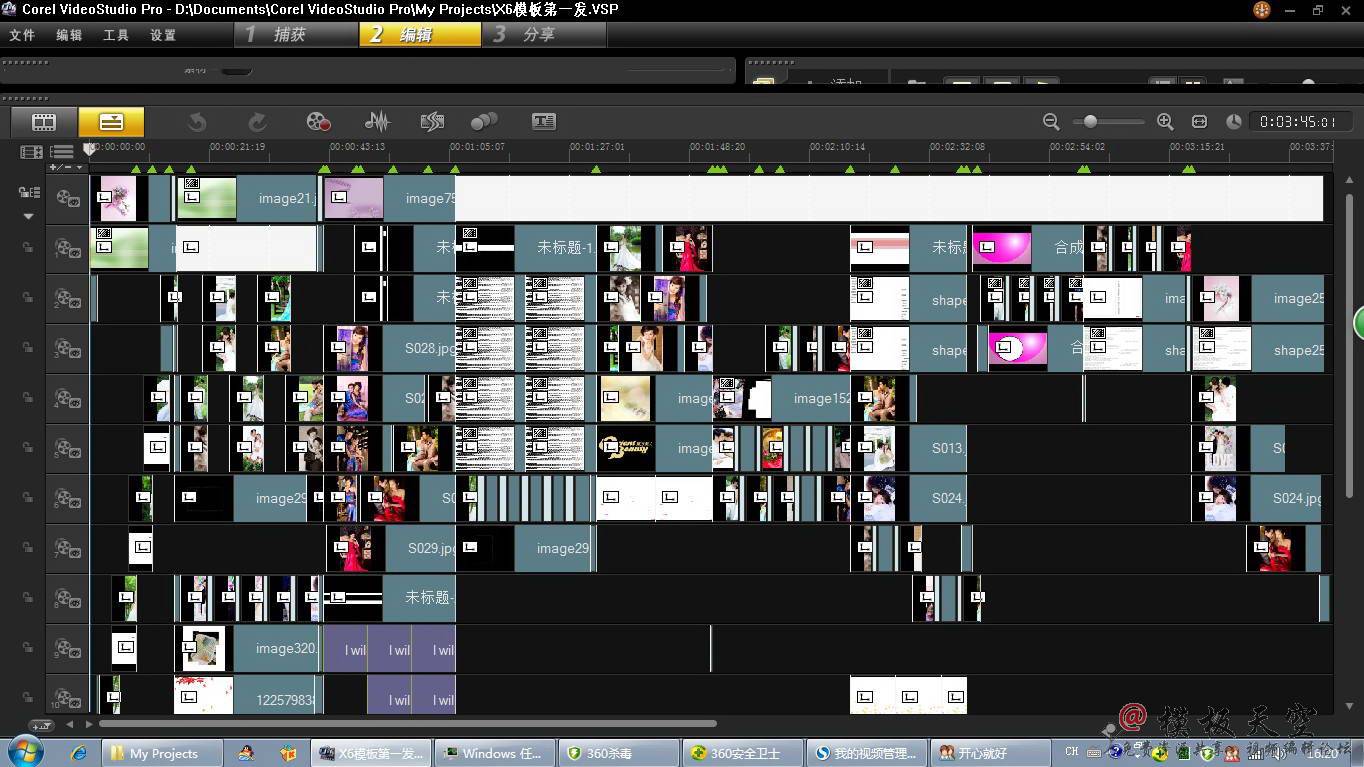Toggle ripple lock for overlay track 1
The image size is (1364, 767).
tap(28, 245)
